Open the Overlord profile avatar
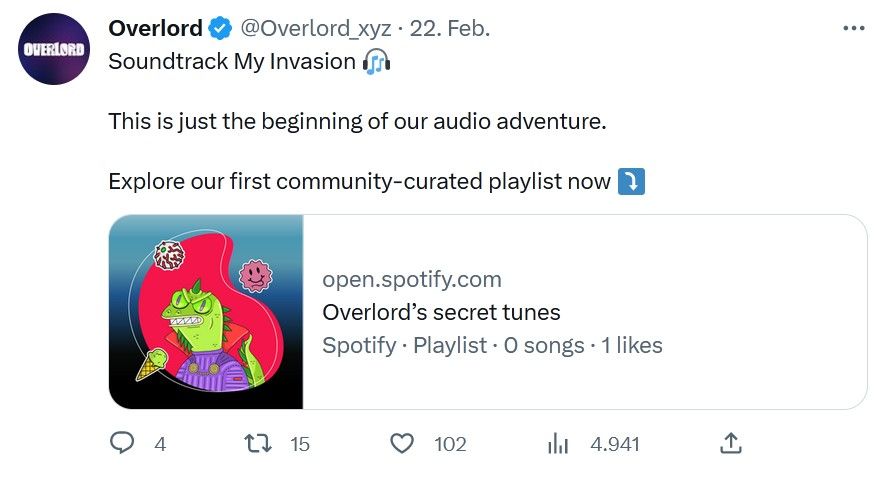883x484 pixels. (x=54, y=49)
